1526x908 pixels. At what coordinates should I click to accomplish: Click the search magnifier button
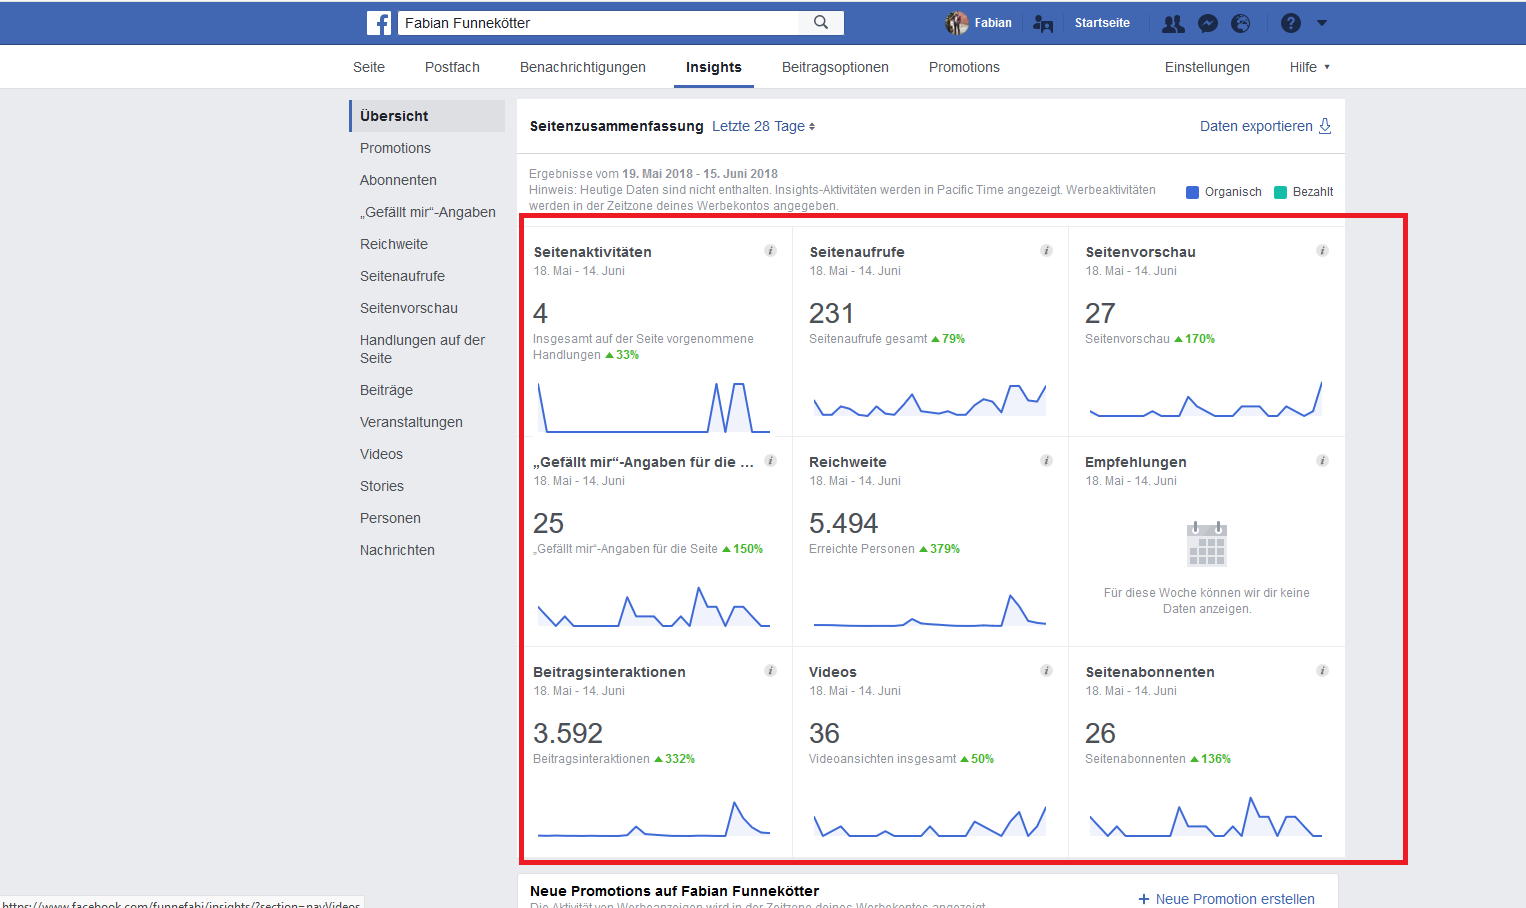821,22
